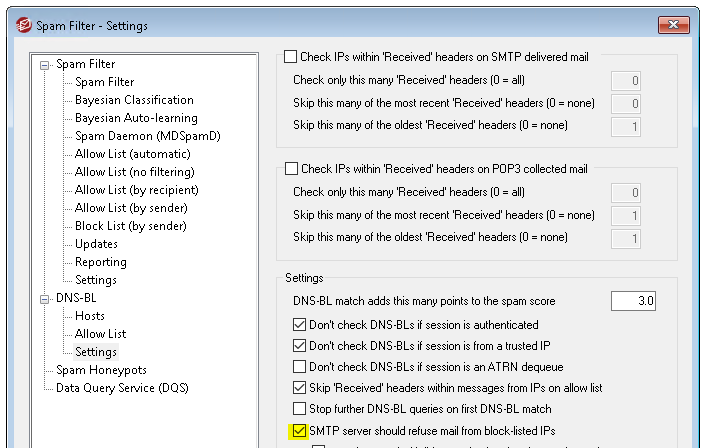The width and height of the screenshot is (711, 448).
Task: Select the Hosts item under DNS-BL
Action: click(x=90, y=316)
